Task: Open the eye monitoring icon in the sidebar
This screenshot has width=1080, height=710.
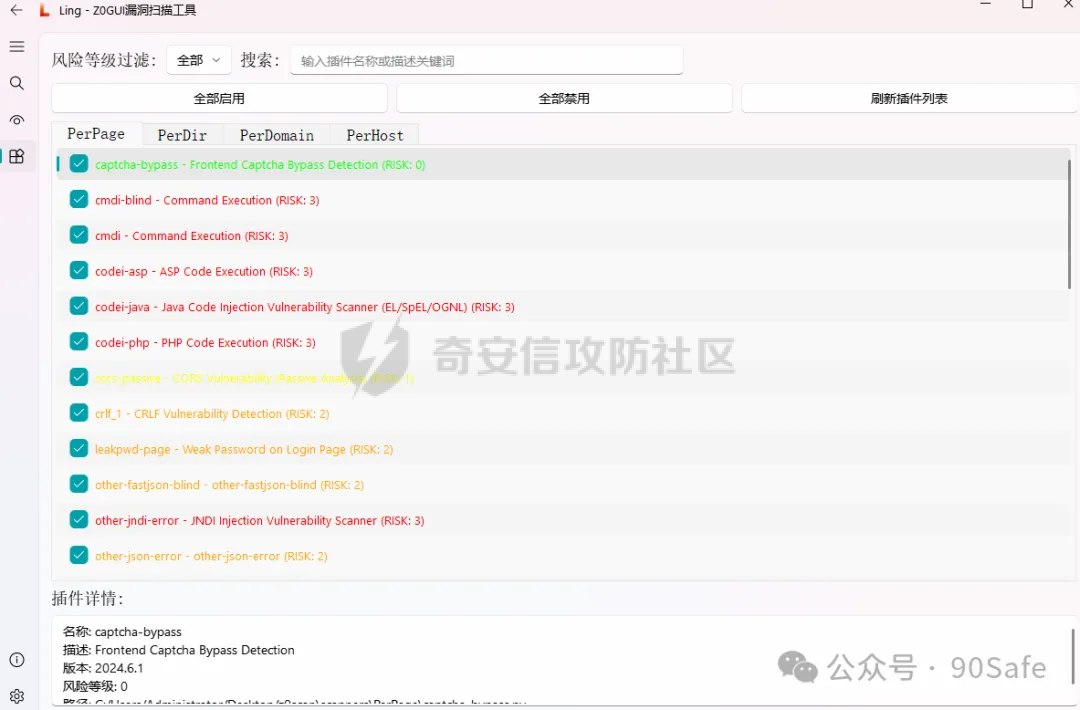Action: 17,120
